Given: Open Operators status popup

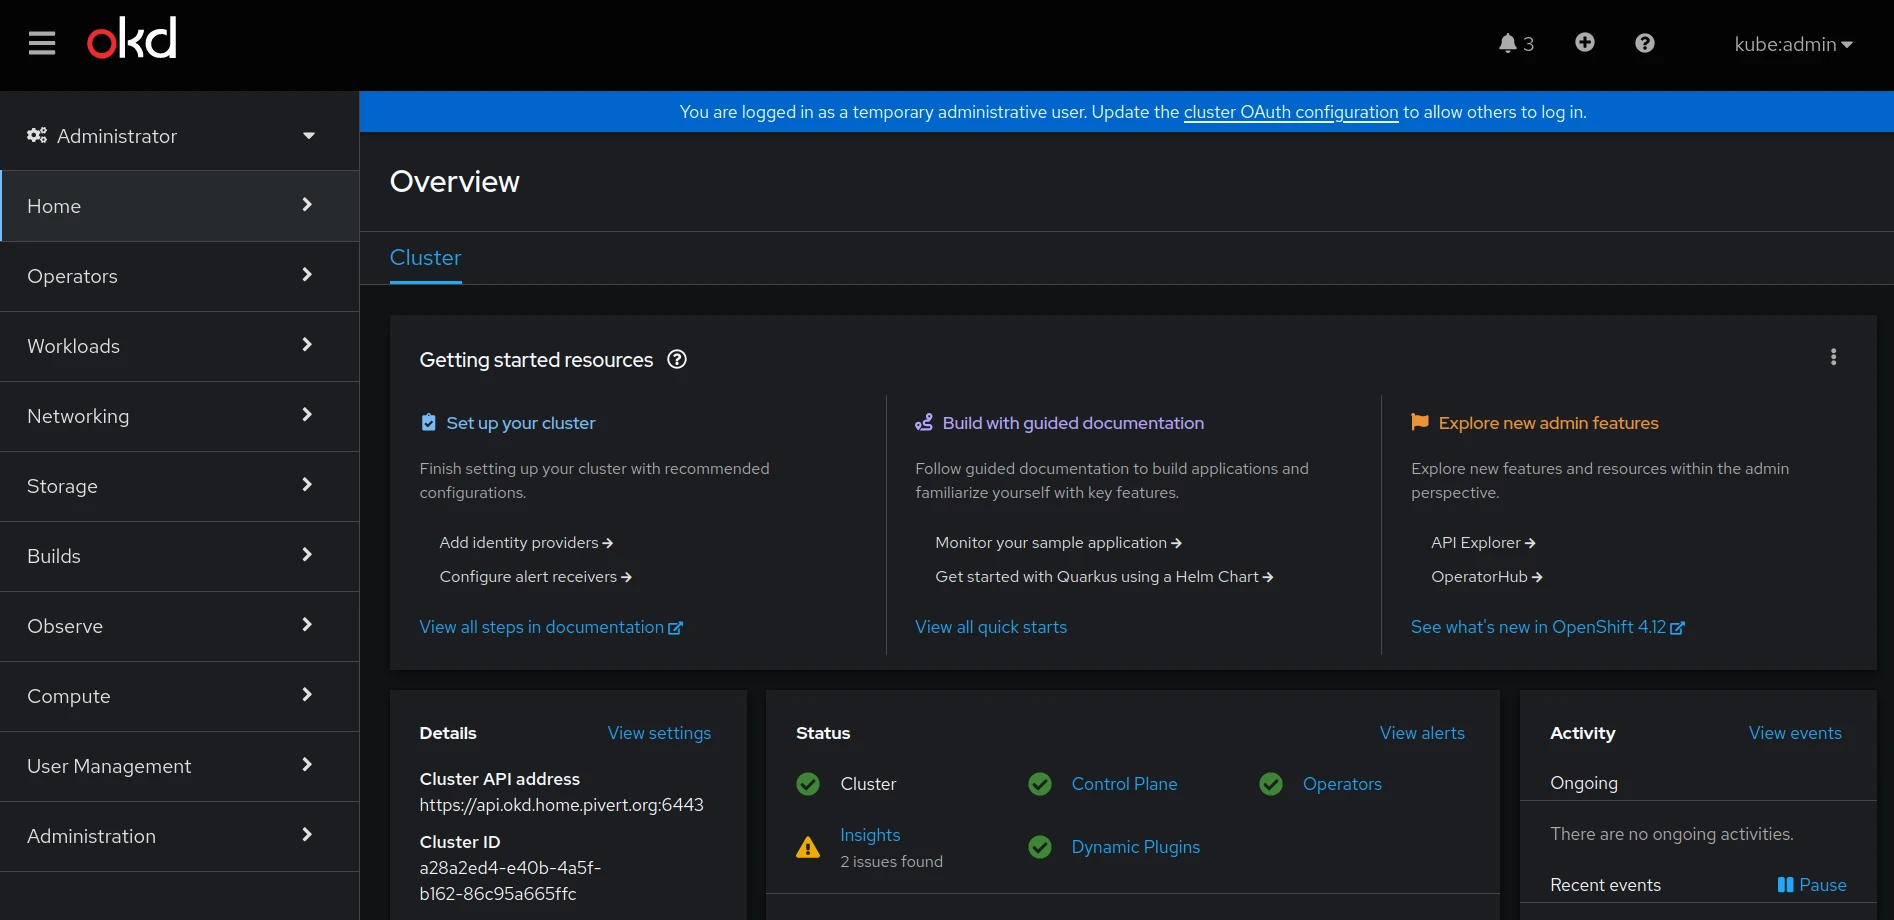Looking at the screenshot, I should (1342, 784).
